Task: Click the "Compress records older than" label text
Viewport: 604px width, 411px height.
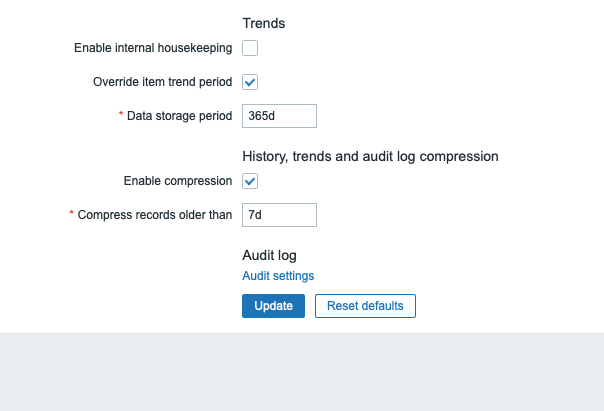Action: click(x=155, y=215)
